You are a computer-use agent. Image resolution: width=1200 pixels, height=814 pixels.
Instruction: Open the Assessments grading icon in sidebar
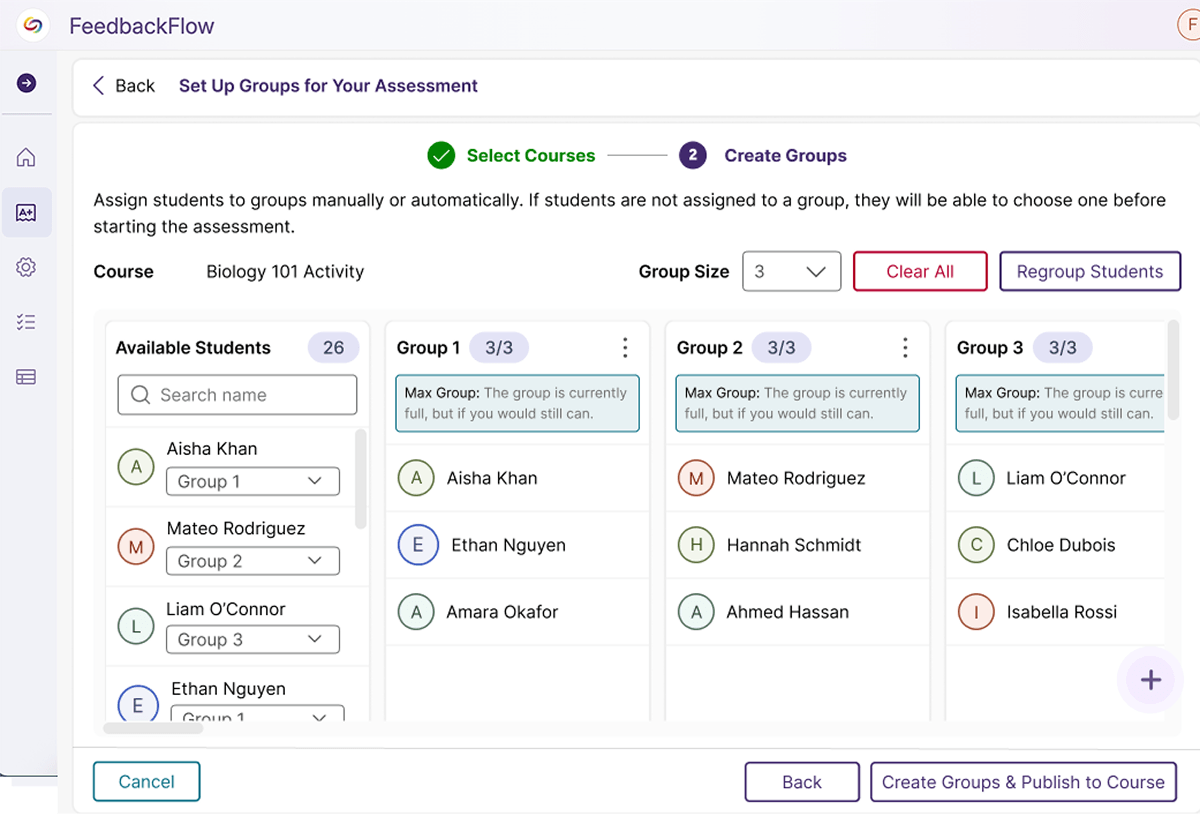(x=27, y=212)
